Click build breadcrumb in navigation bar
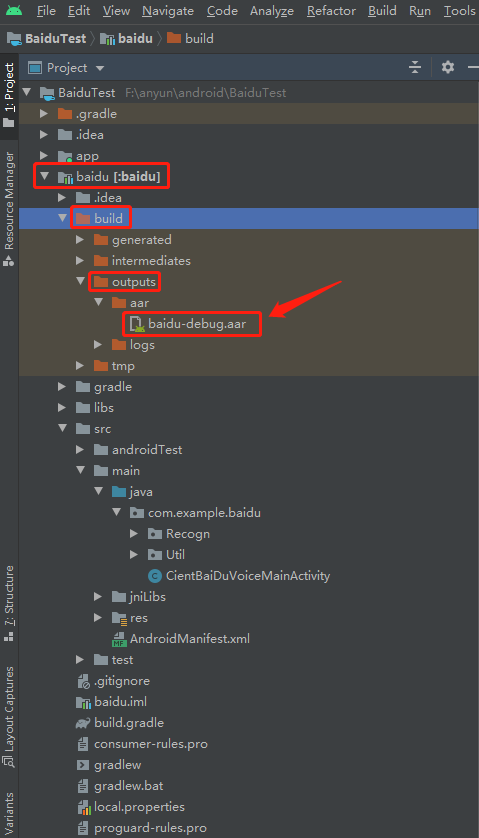Image resolution: width=479 pixels, height=838 pixels. coord(190,38)
